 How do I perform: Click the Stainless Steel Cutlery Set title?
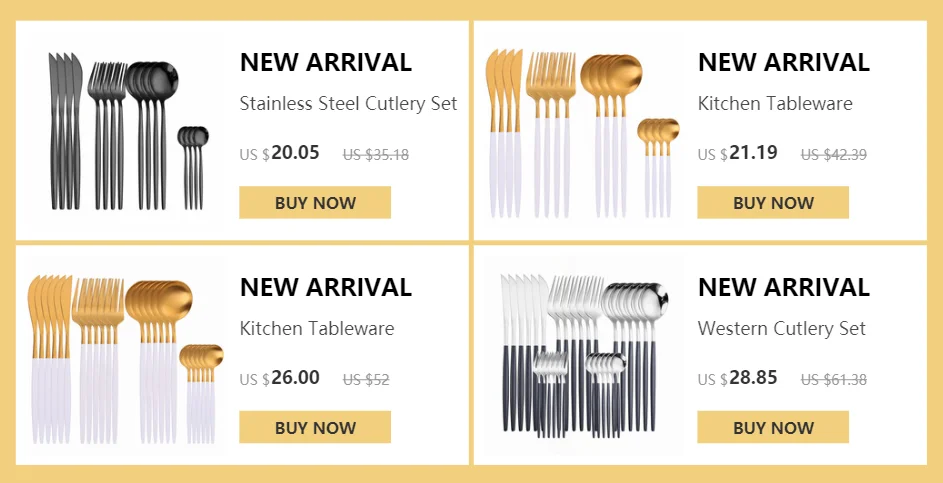click(x=348, y=103)
